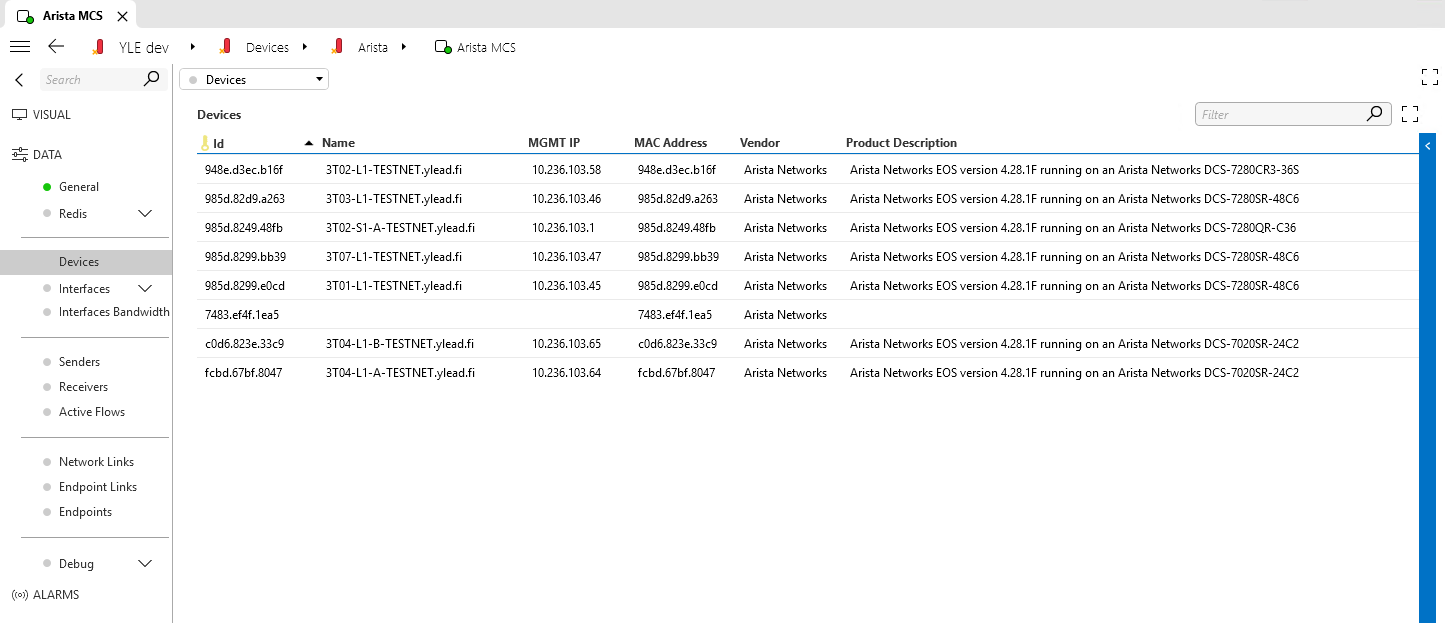
Task: Close the Arista MCS tab
Action: point(122,16)
